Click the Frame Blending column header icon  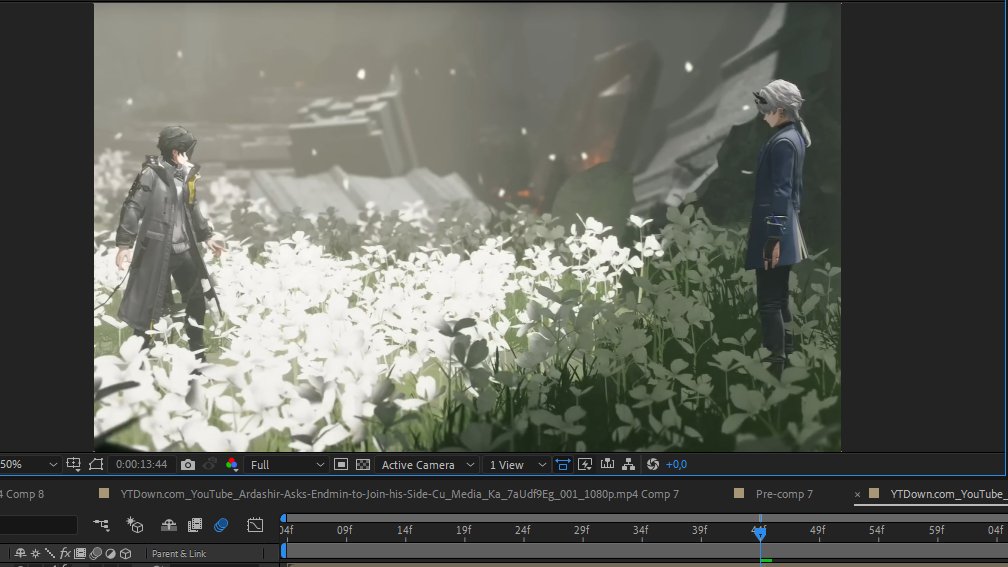(80, 553)
